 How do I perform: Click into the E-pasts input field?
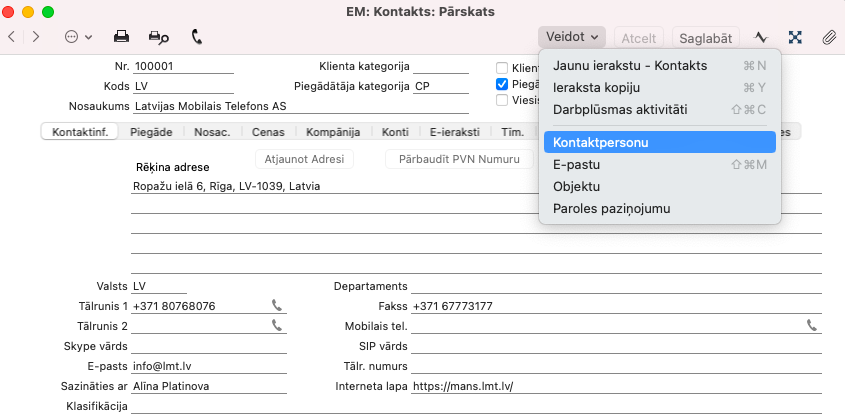(208, 366)
